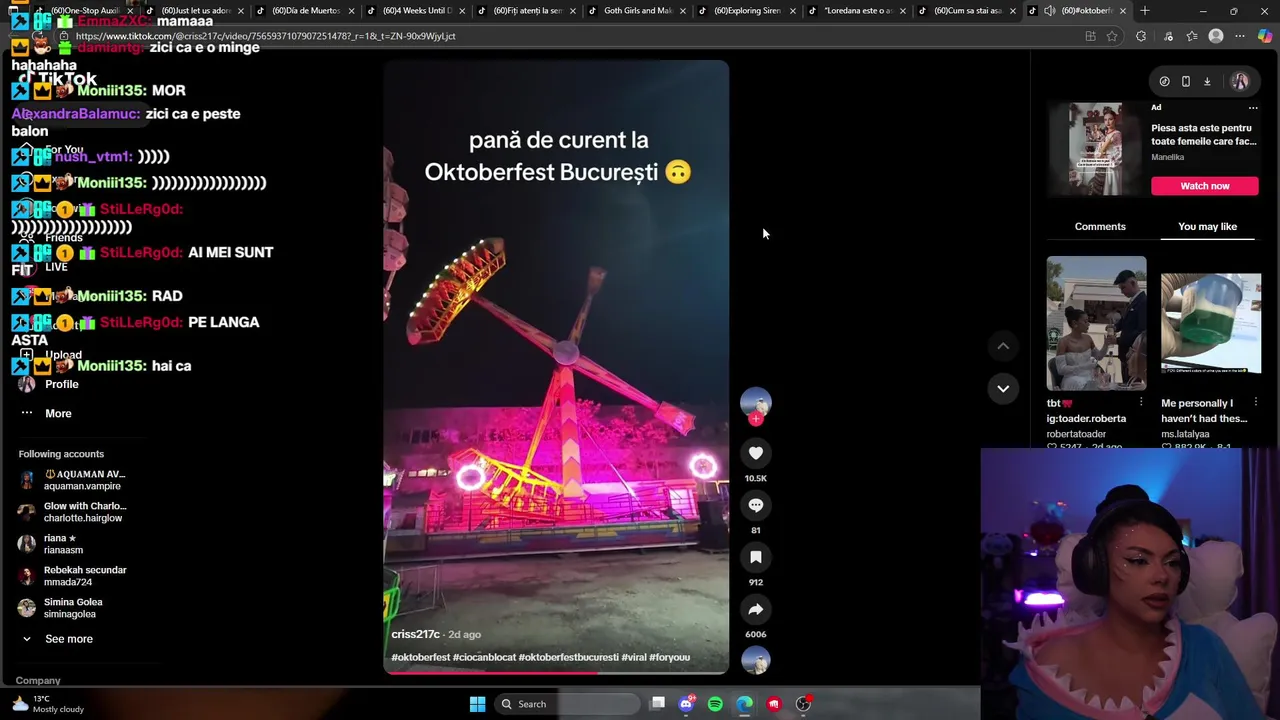The image size is (1280, 720).
Task: Go to the previous video with up chevron
Action: pos(1003,346)
